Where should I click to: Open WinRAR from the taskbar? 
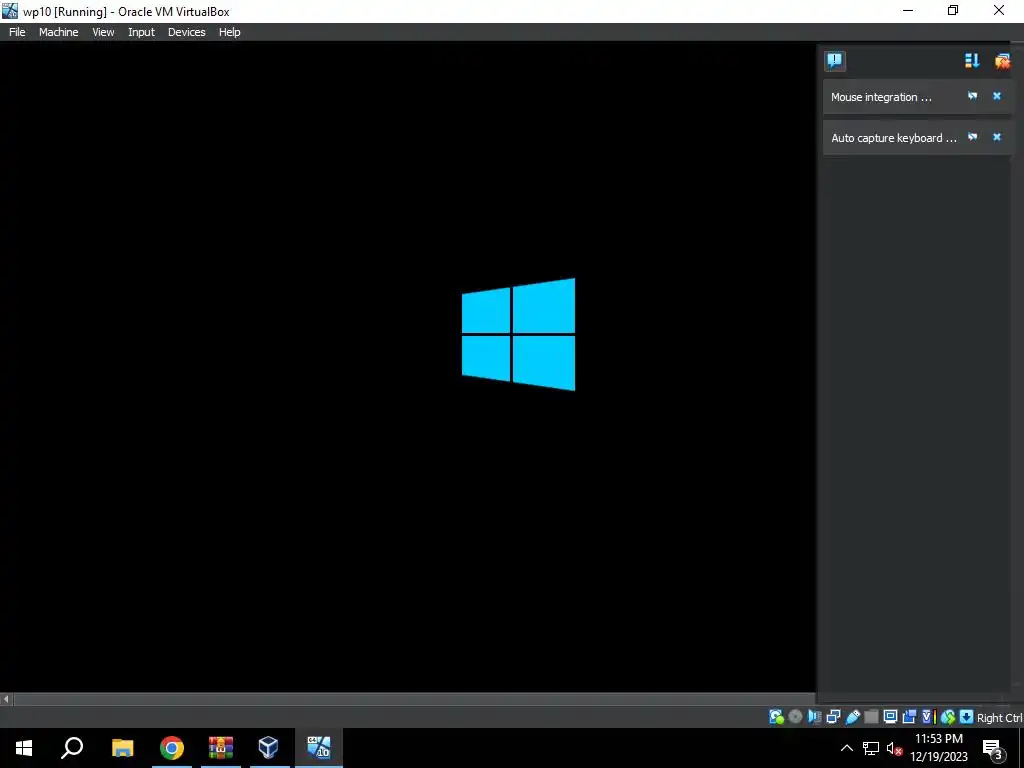[221, 748]
